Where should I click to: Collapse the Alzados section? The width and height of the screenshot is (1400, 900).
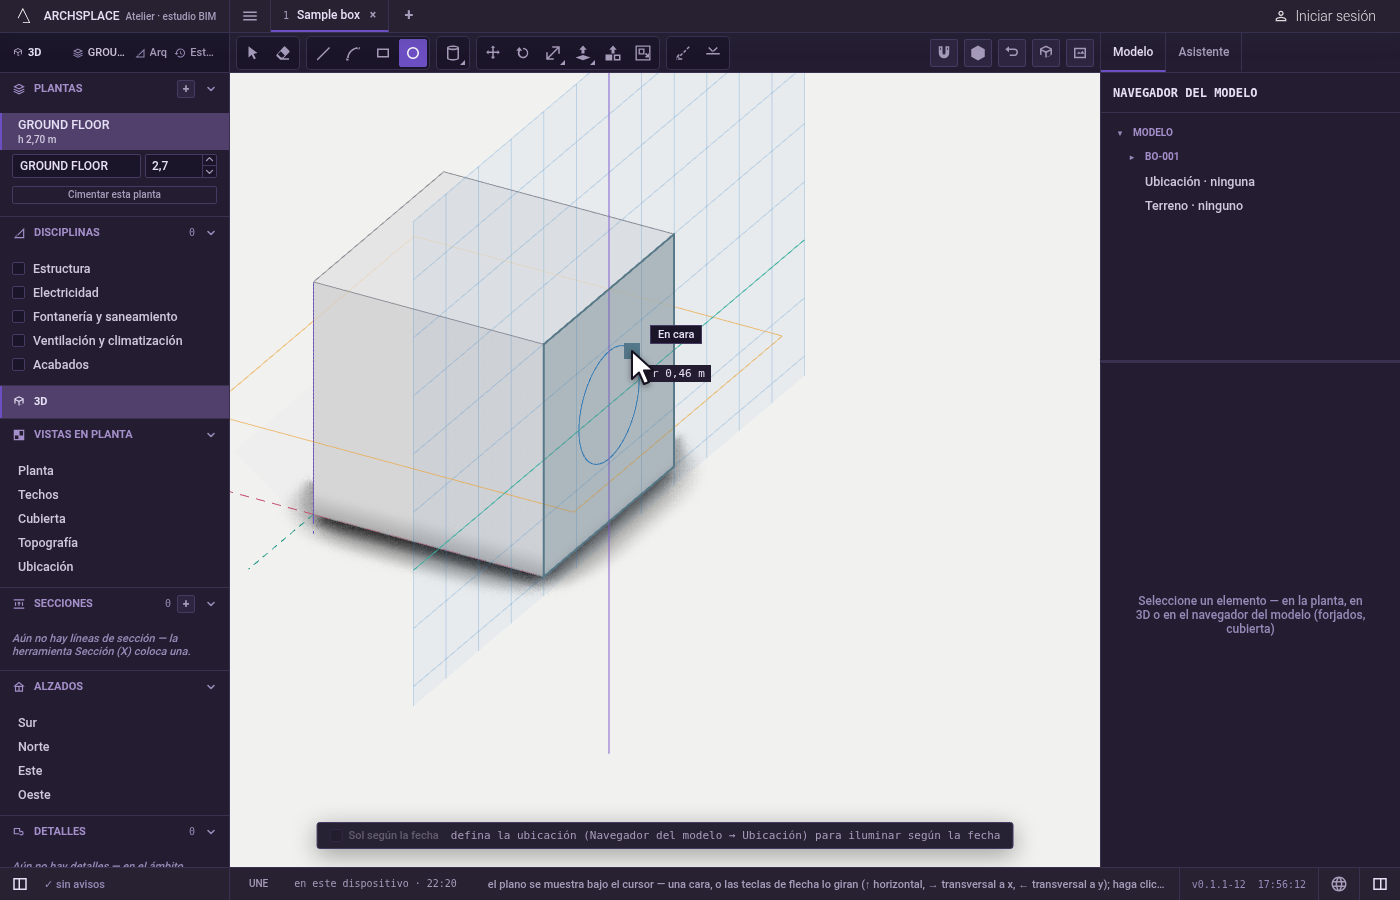click(211, 687)
